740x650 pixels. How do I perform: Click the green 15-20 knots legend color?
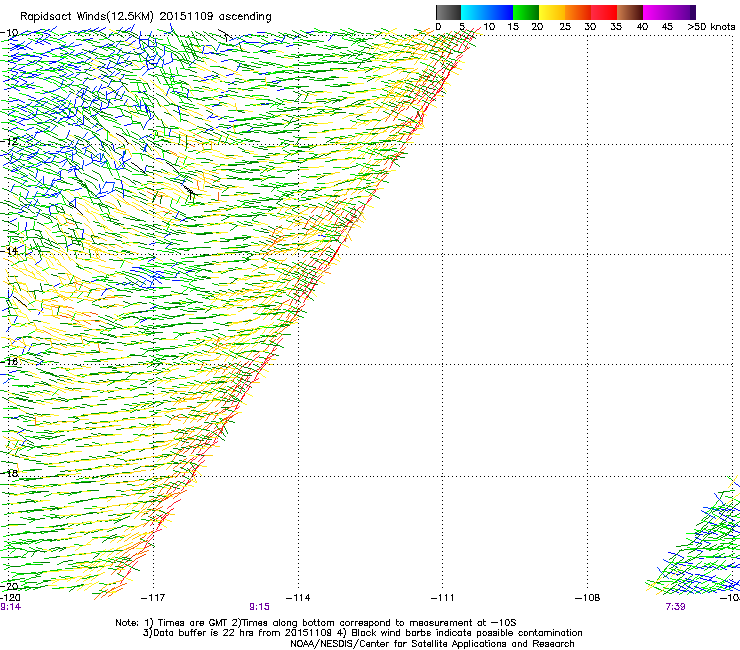(526, 12)
